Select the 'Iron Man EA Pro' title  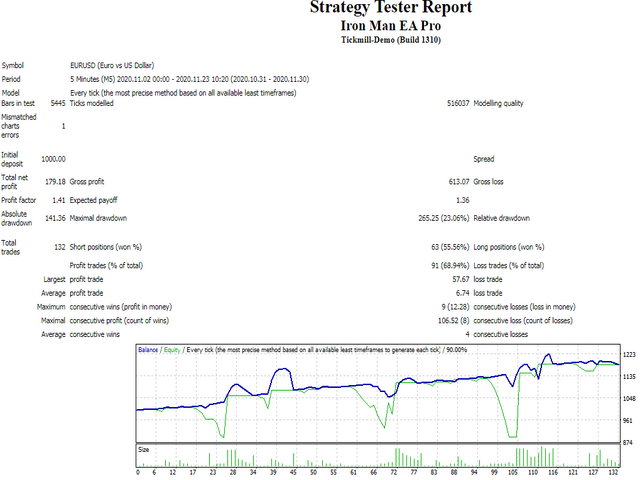point(391,26)
